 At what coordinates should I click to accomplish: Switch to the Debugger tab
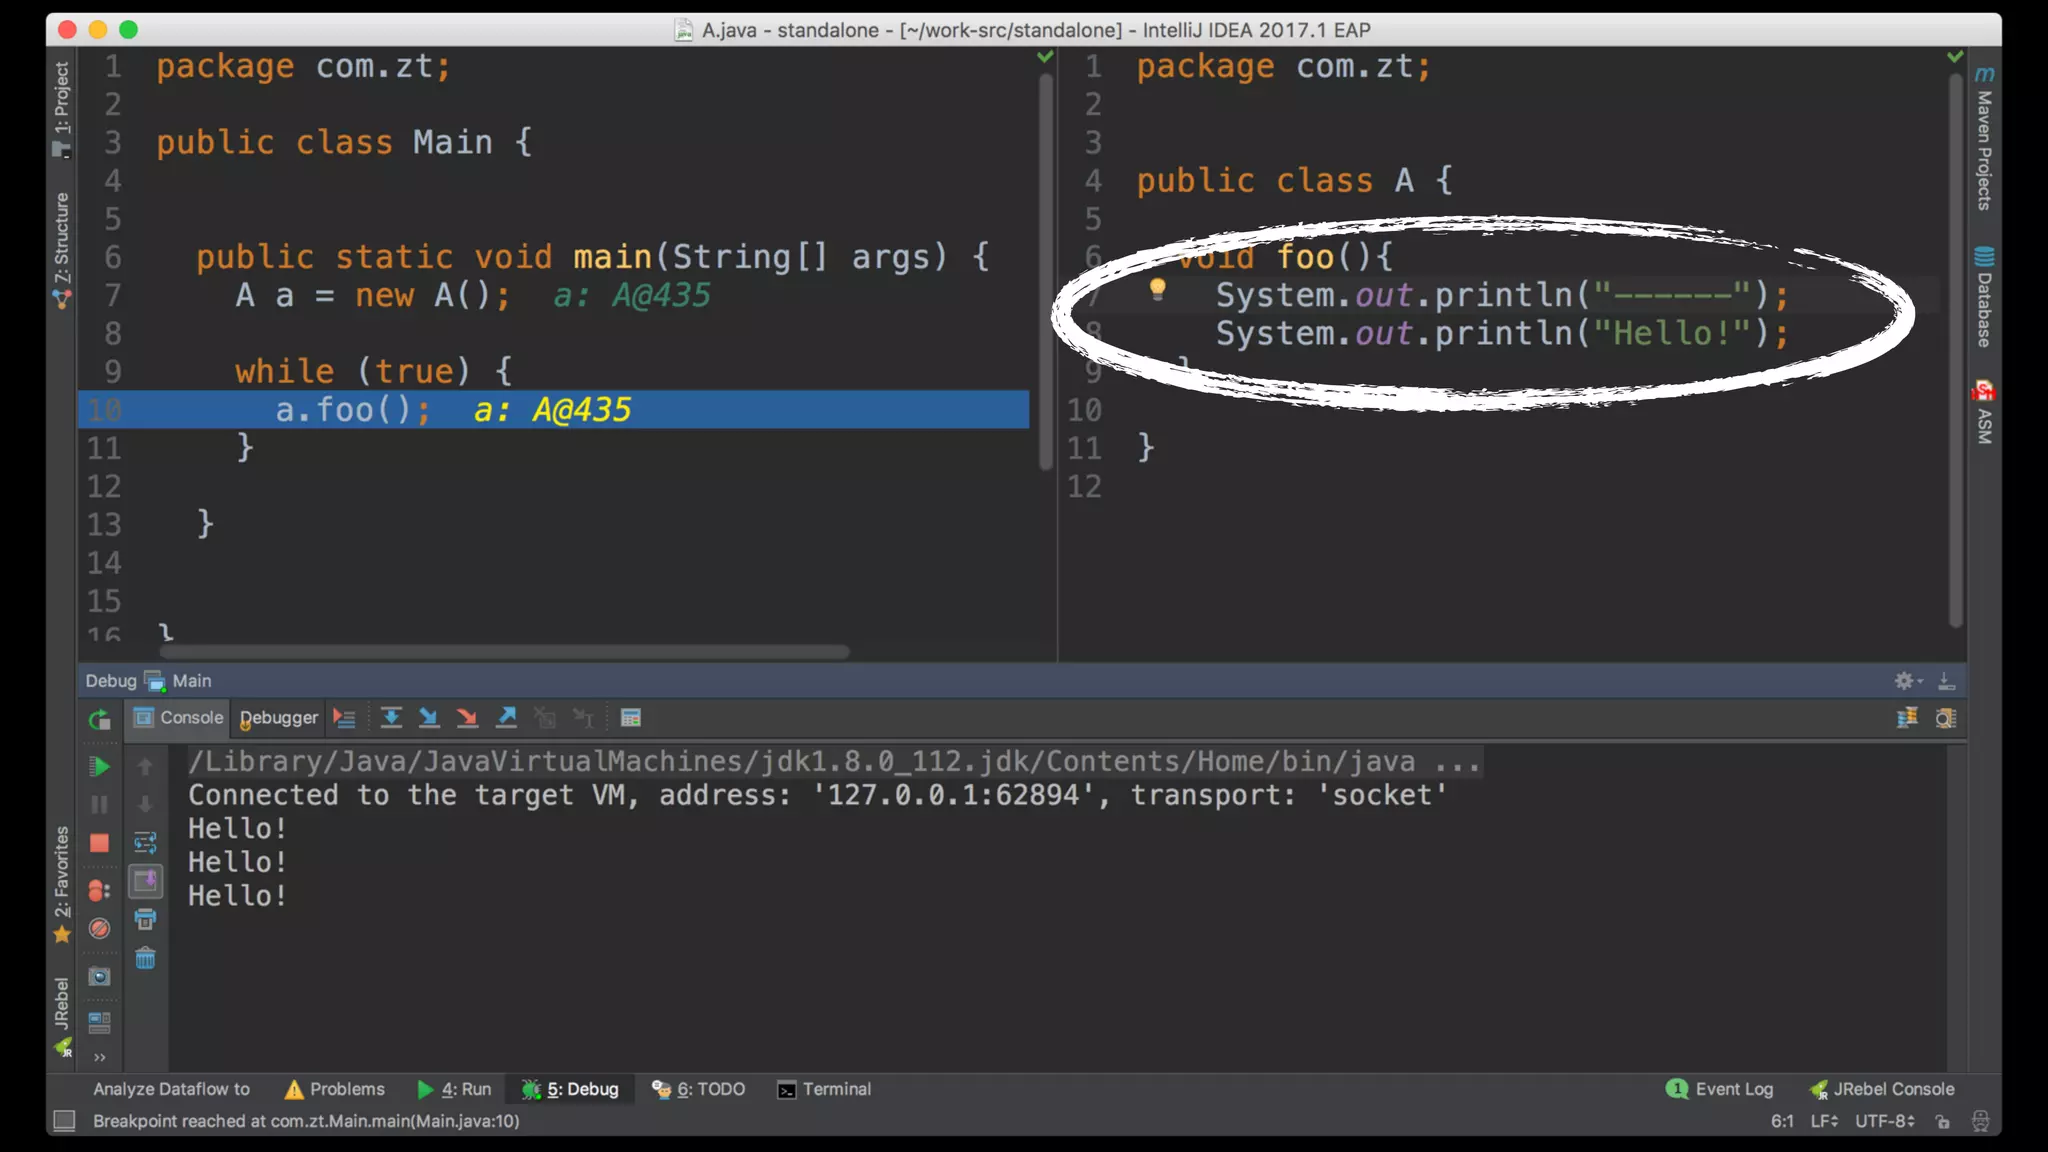(279, 717)
